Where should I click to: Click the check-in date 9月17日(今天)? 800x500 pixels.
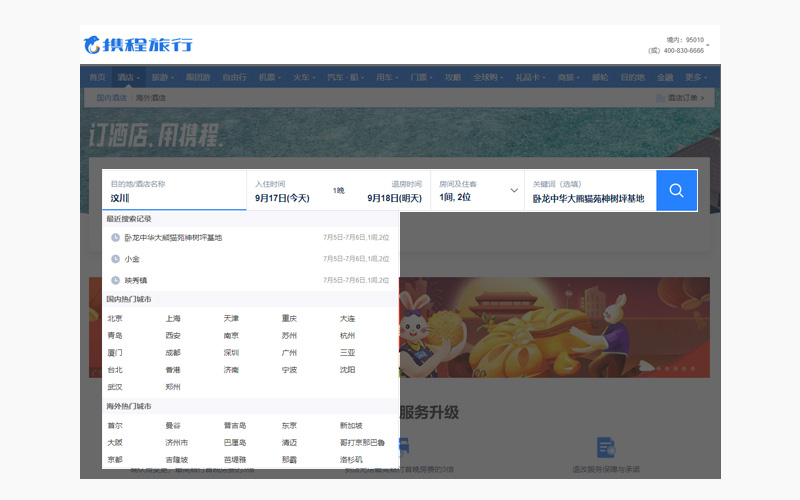(x=282, y=198)
